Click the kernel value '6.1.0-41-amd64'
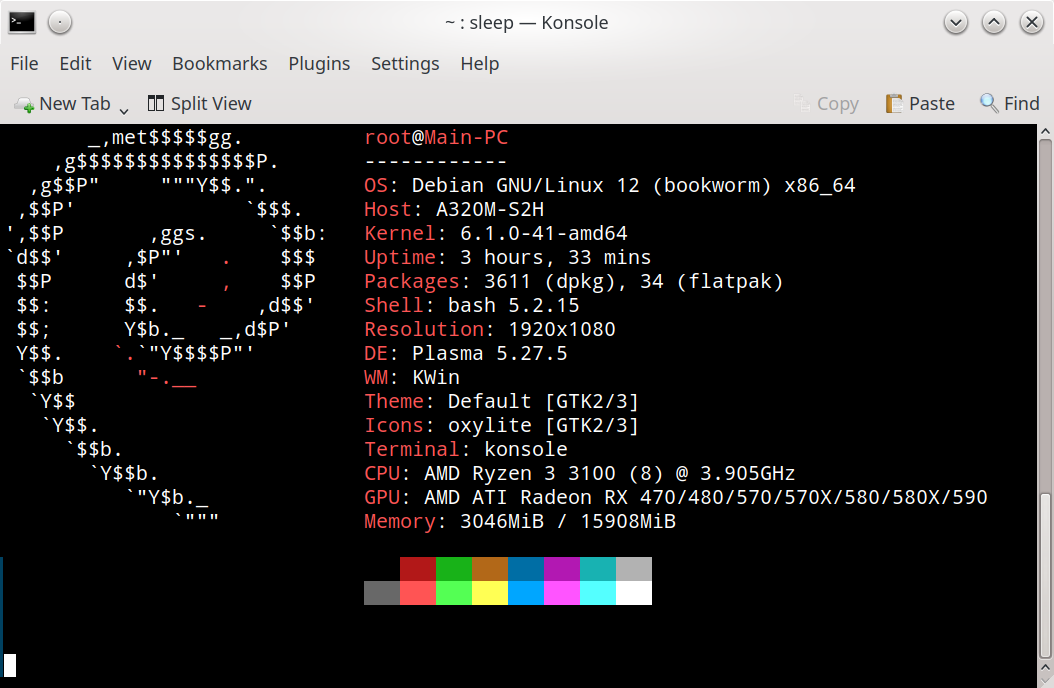1054x688 pixels. pyautogui.click(x=544, y=233)
